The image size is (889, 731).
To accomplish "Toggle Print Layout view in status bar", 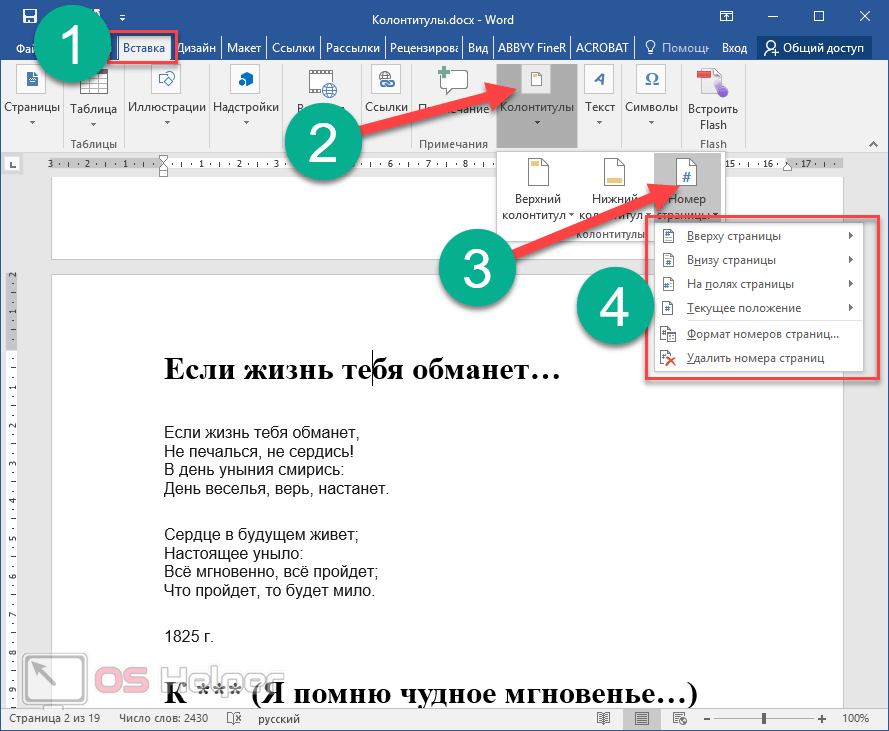I will tap(640, 719).
